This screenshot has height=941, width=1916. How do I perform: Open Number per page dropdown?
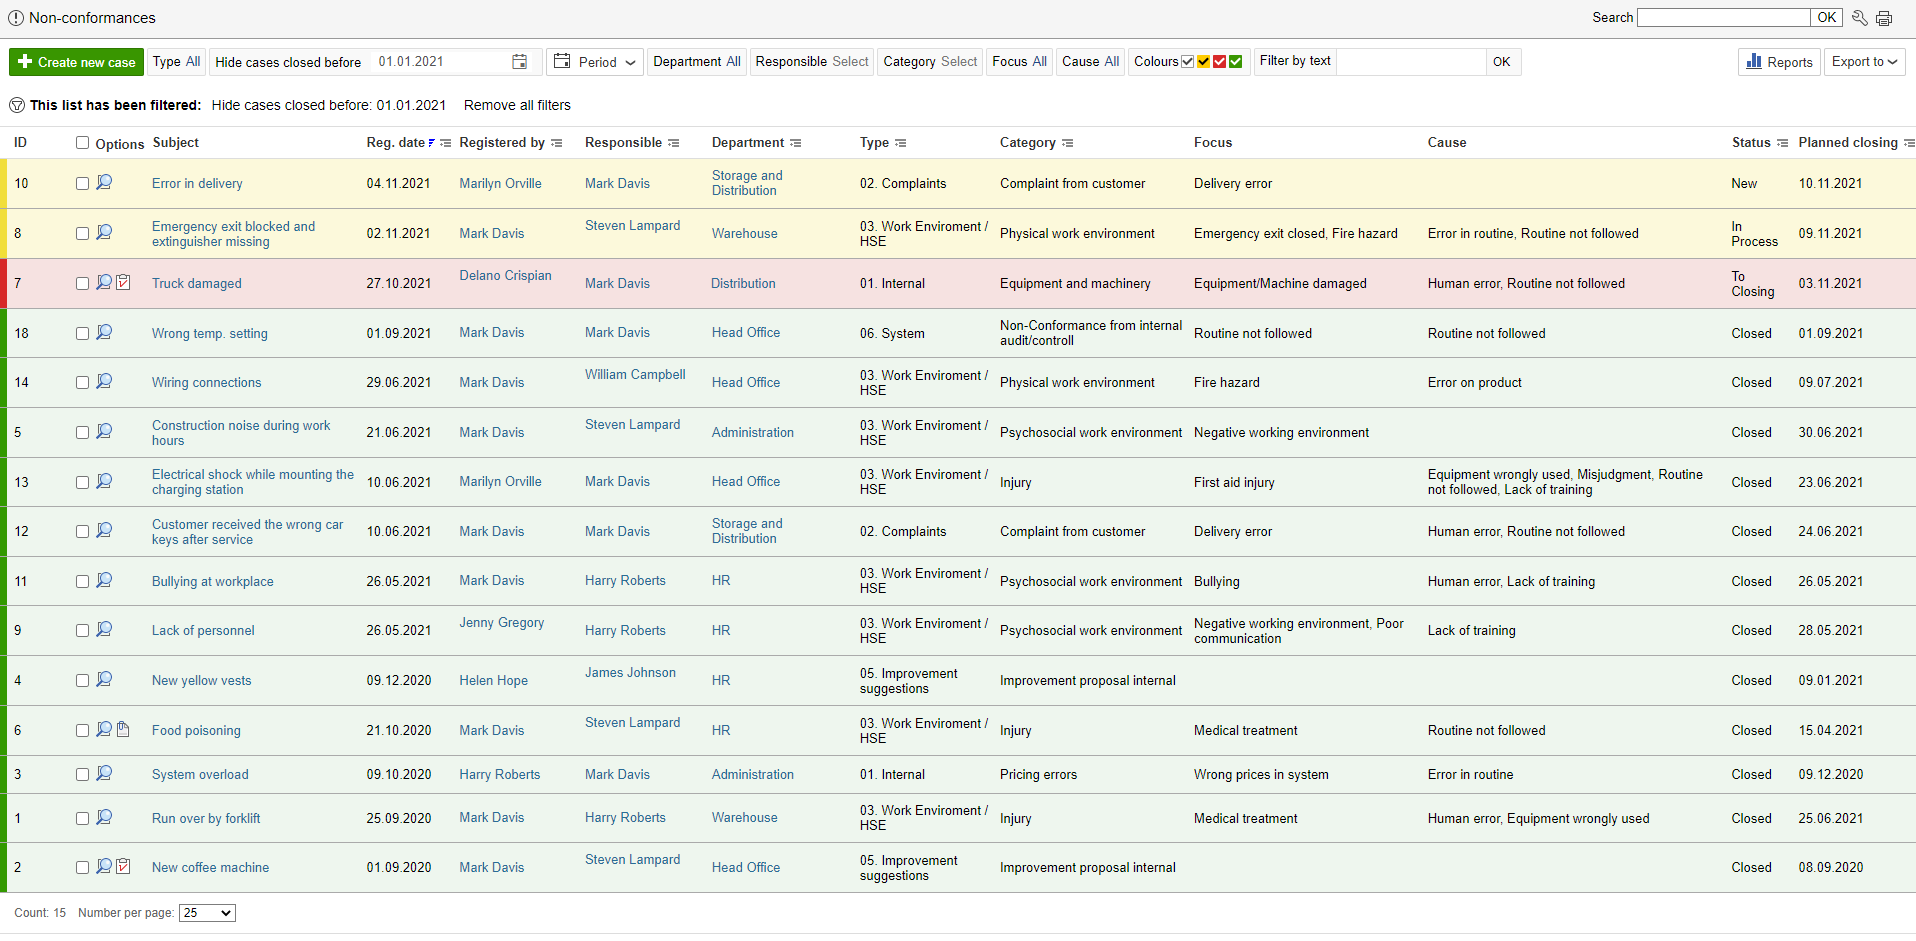207,913
